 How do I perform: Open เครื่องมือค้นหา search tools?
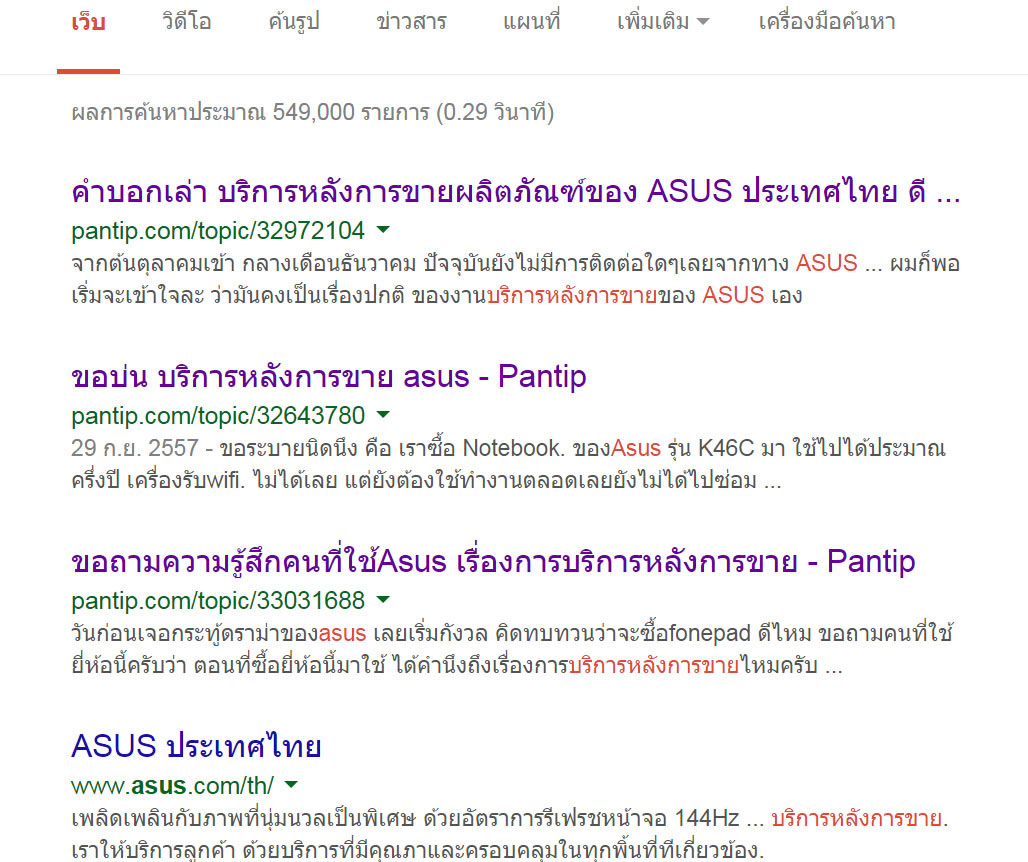tap(827, 22)
